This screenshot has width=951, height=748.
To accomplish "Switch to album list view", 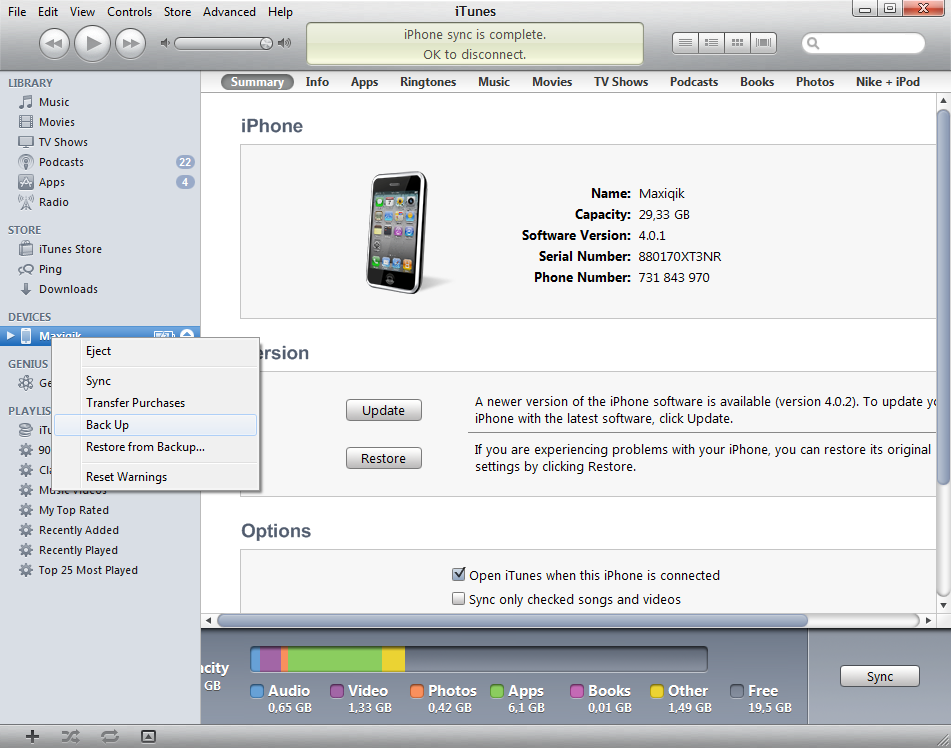I will pyautogui.click(x=711, y=42).
